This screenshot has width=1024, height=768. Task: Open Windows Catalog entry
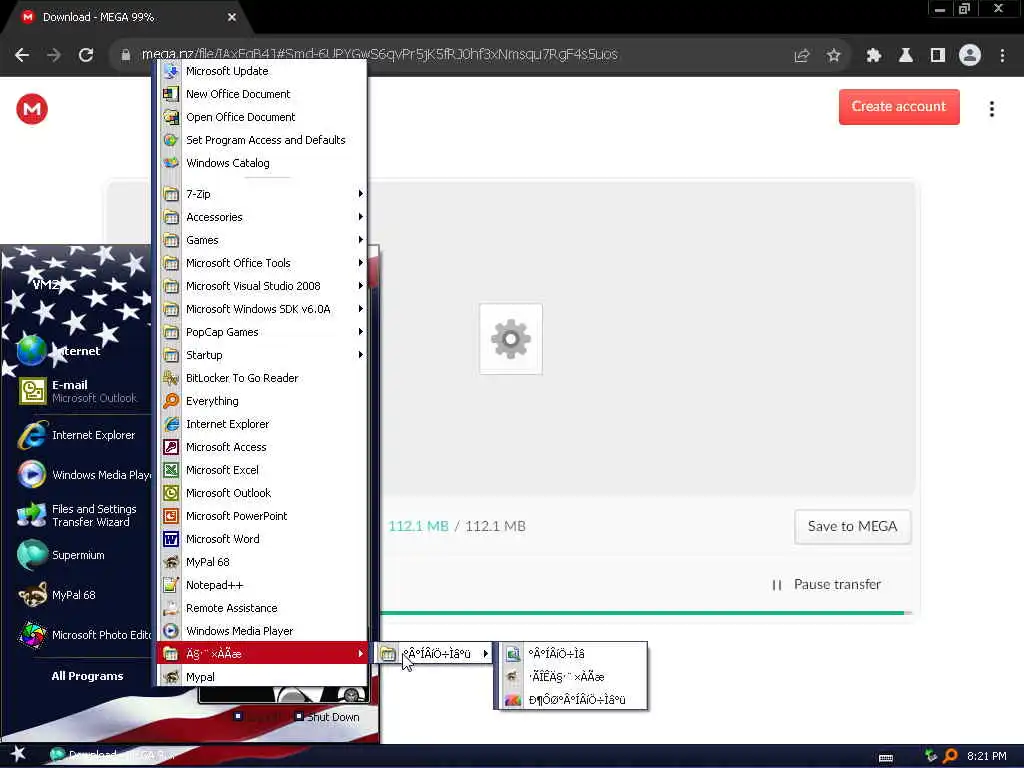tap(262, 163)
